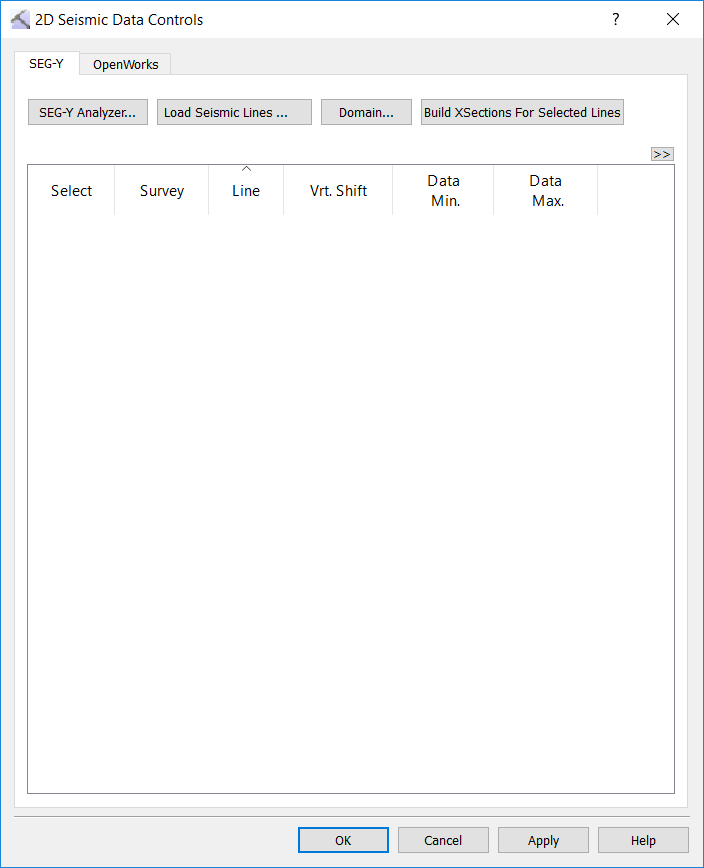
Task: Open the Domain settings
Action: point(366,112)
